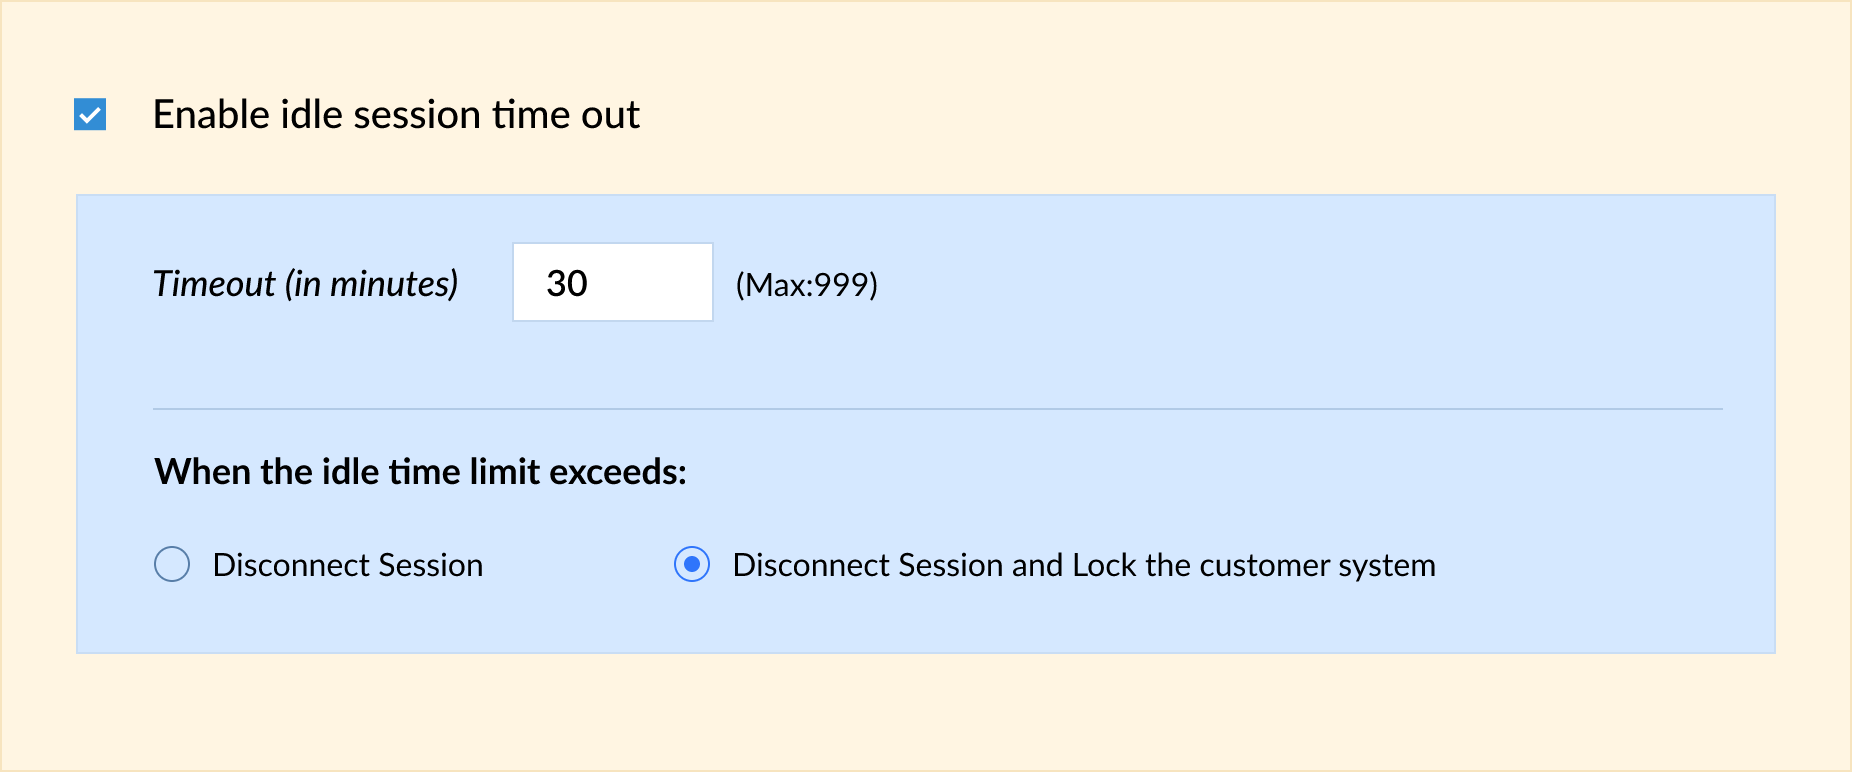Screen dimensions: 1852x772
Task: Click the value 30 in the timeout box
Action: tap(567, 283)
